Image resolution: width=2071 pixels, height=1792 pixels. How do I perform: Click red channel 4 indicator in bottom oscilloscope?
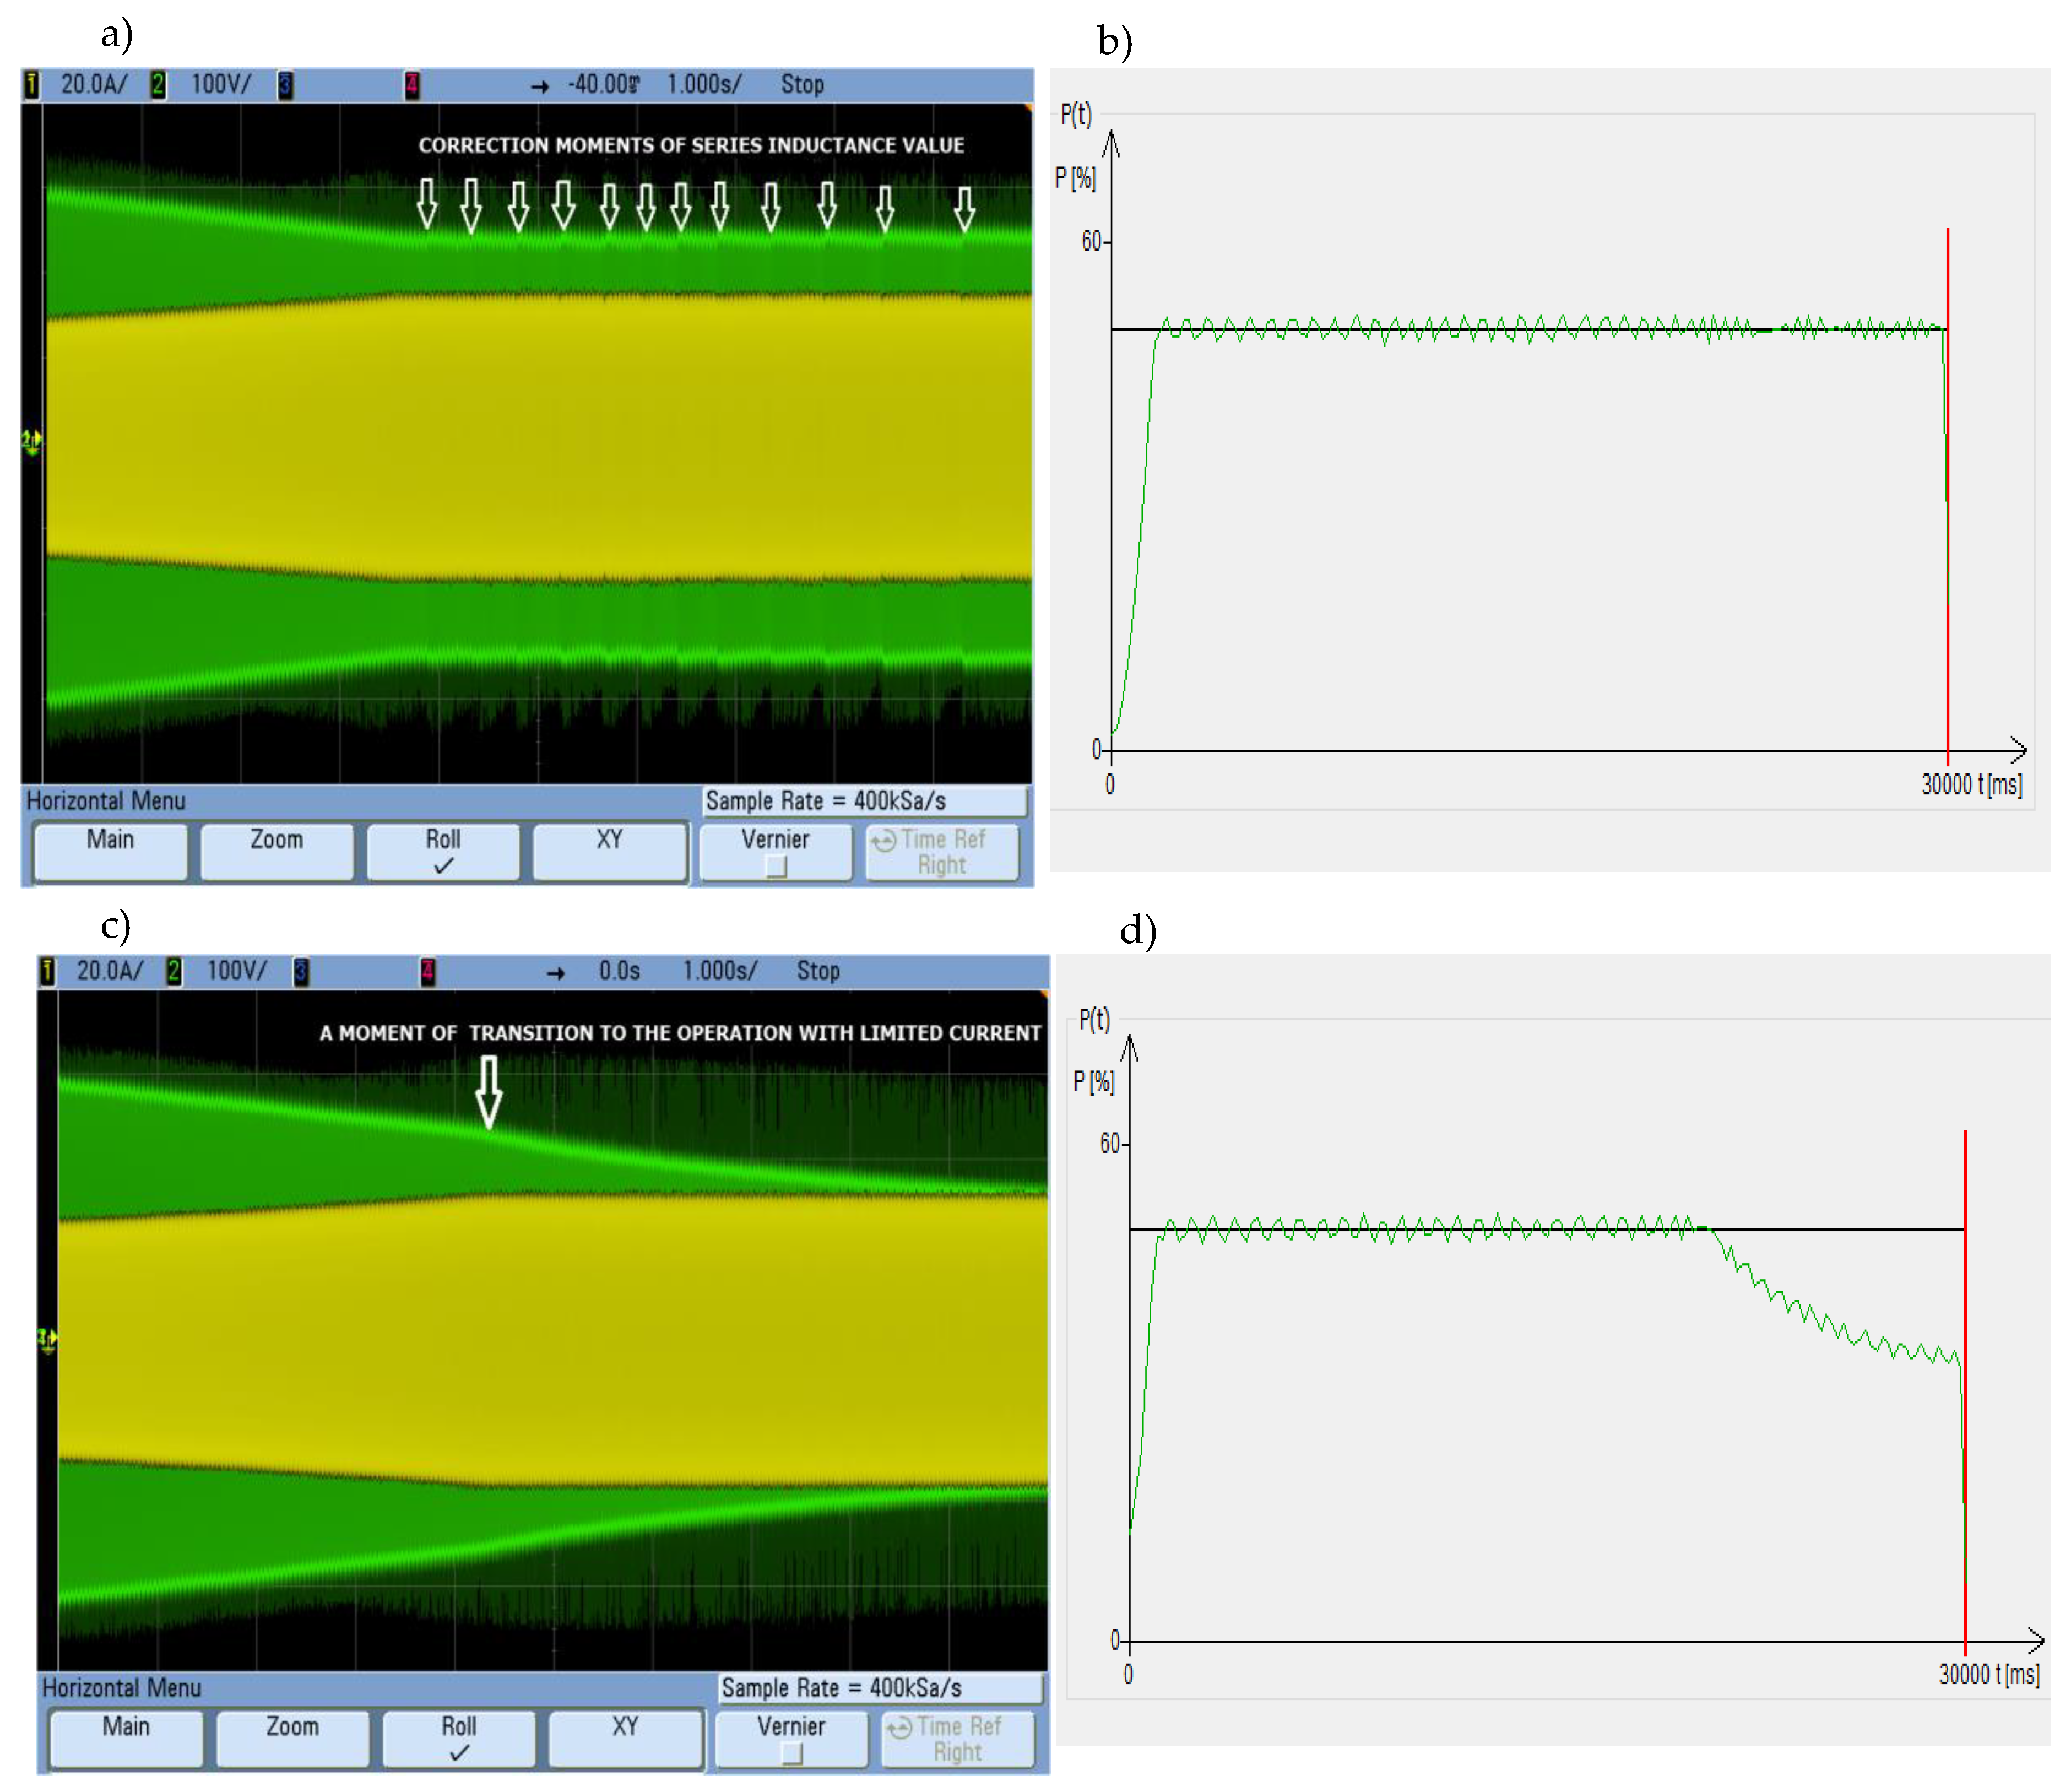click(427, 971)
